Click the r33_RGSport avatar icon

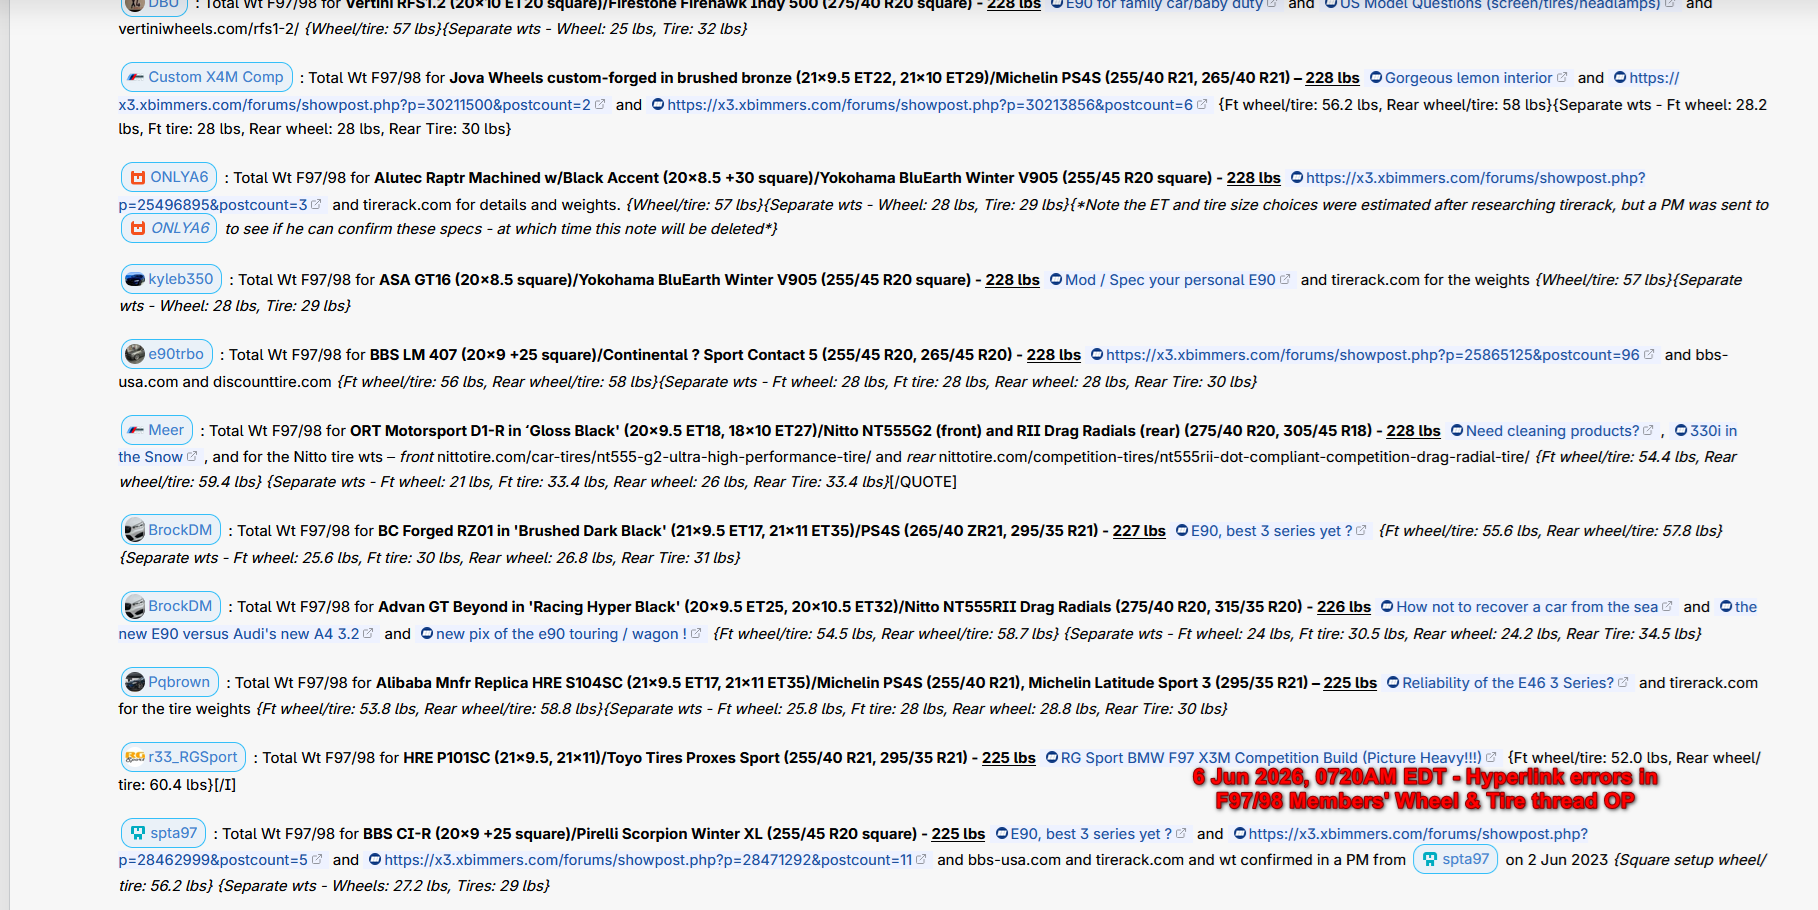pos(135,758)
